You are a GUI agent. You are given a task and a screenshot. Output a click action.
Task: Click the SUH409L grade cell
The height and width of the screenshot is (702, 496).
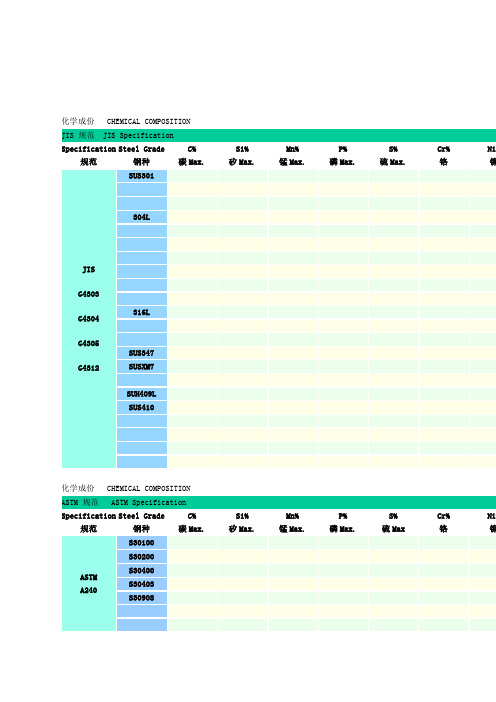pos(142,394)
